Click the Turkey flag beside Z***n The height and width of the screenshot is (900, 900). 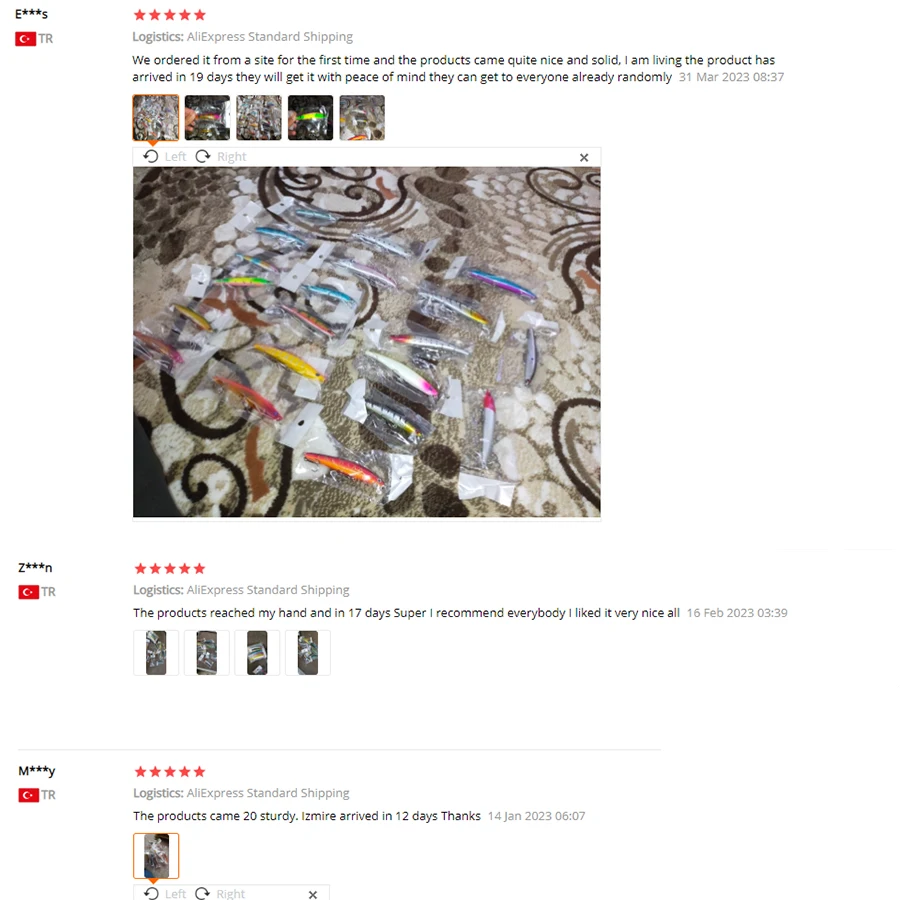point(28,592)
